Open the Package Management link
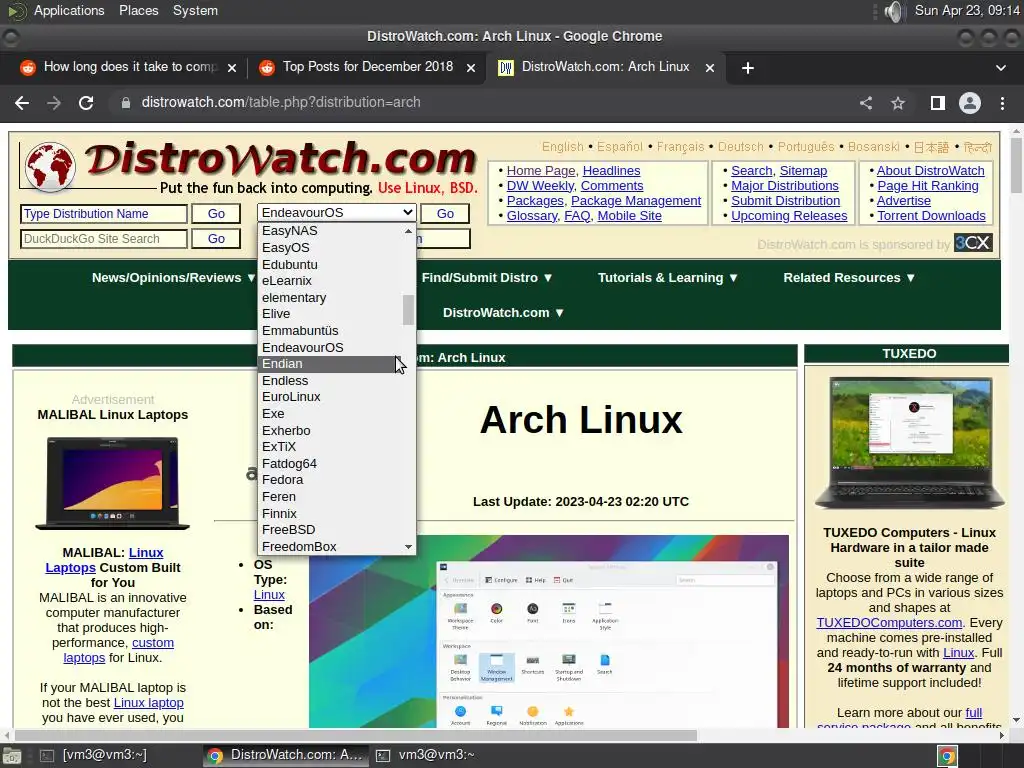 click(636, 200)
